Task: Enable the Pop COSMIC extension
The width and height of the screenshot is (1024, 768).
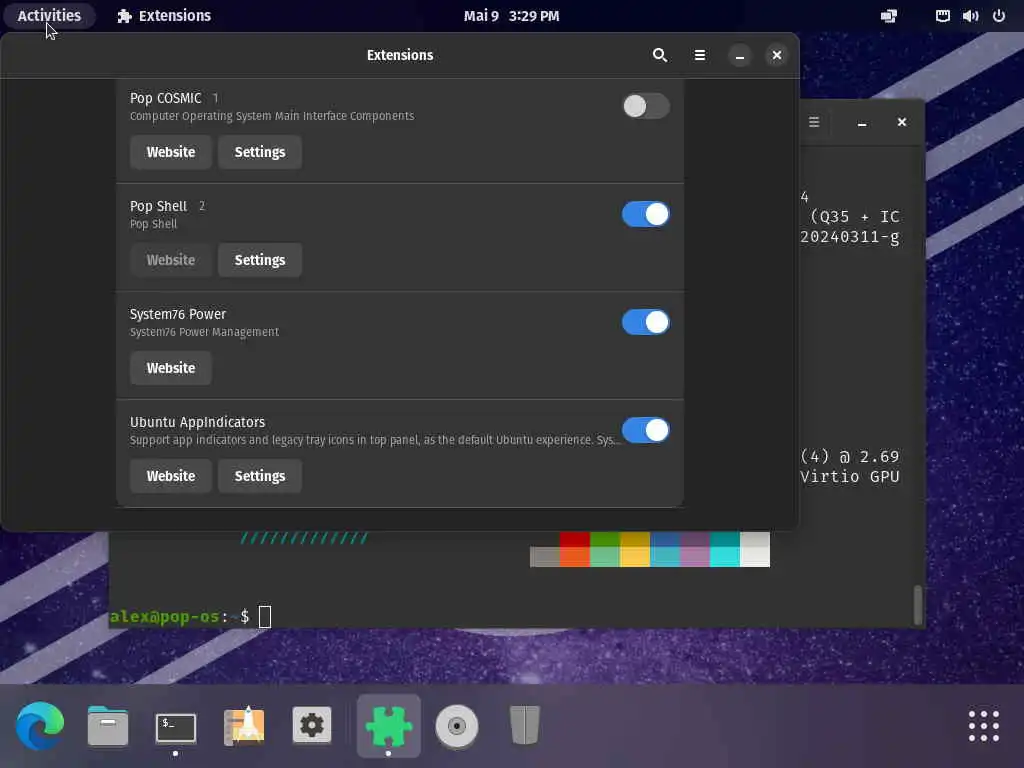Action: click(645, 106)
